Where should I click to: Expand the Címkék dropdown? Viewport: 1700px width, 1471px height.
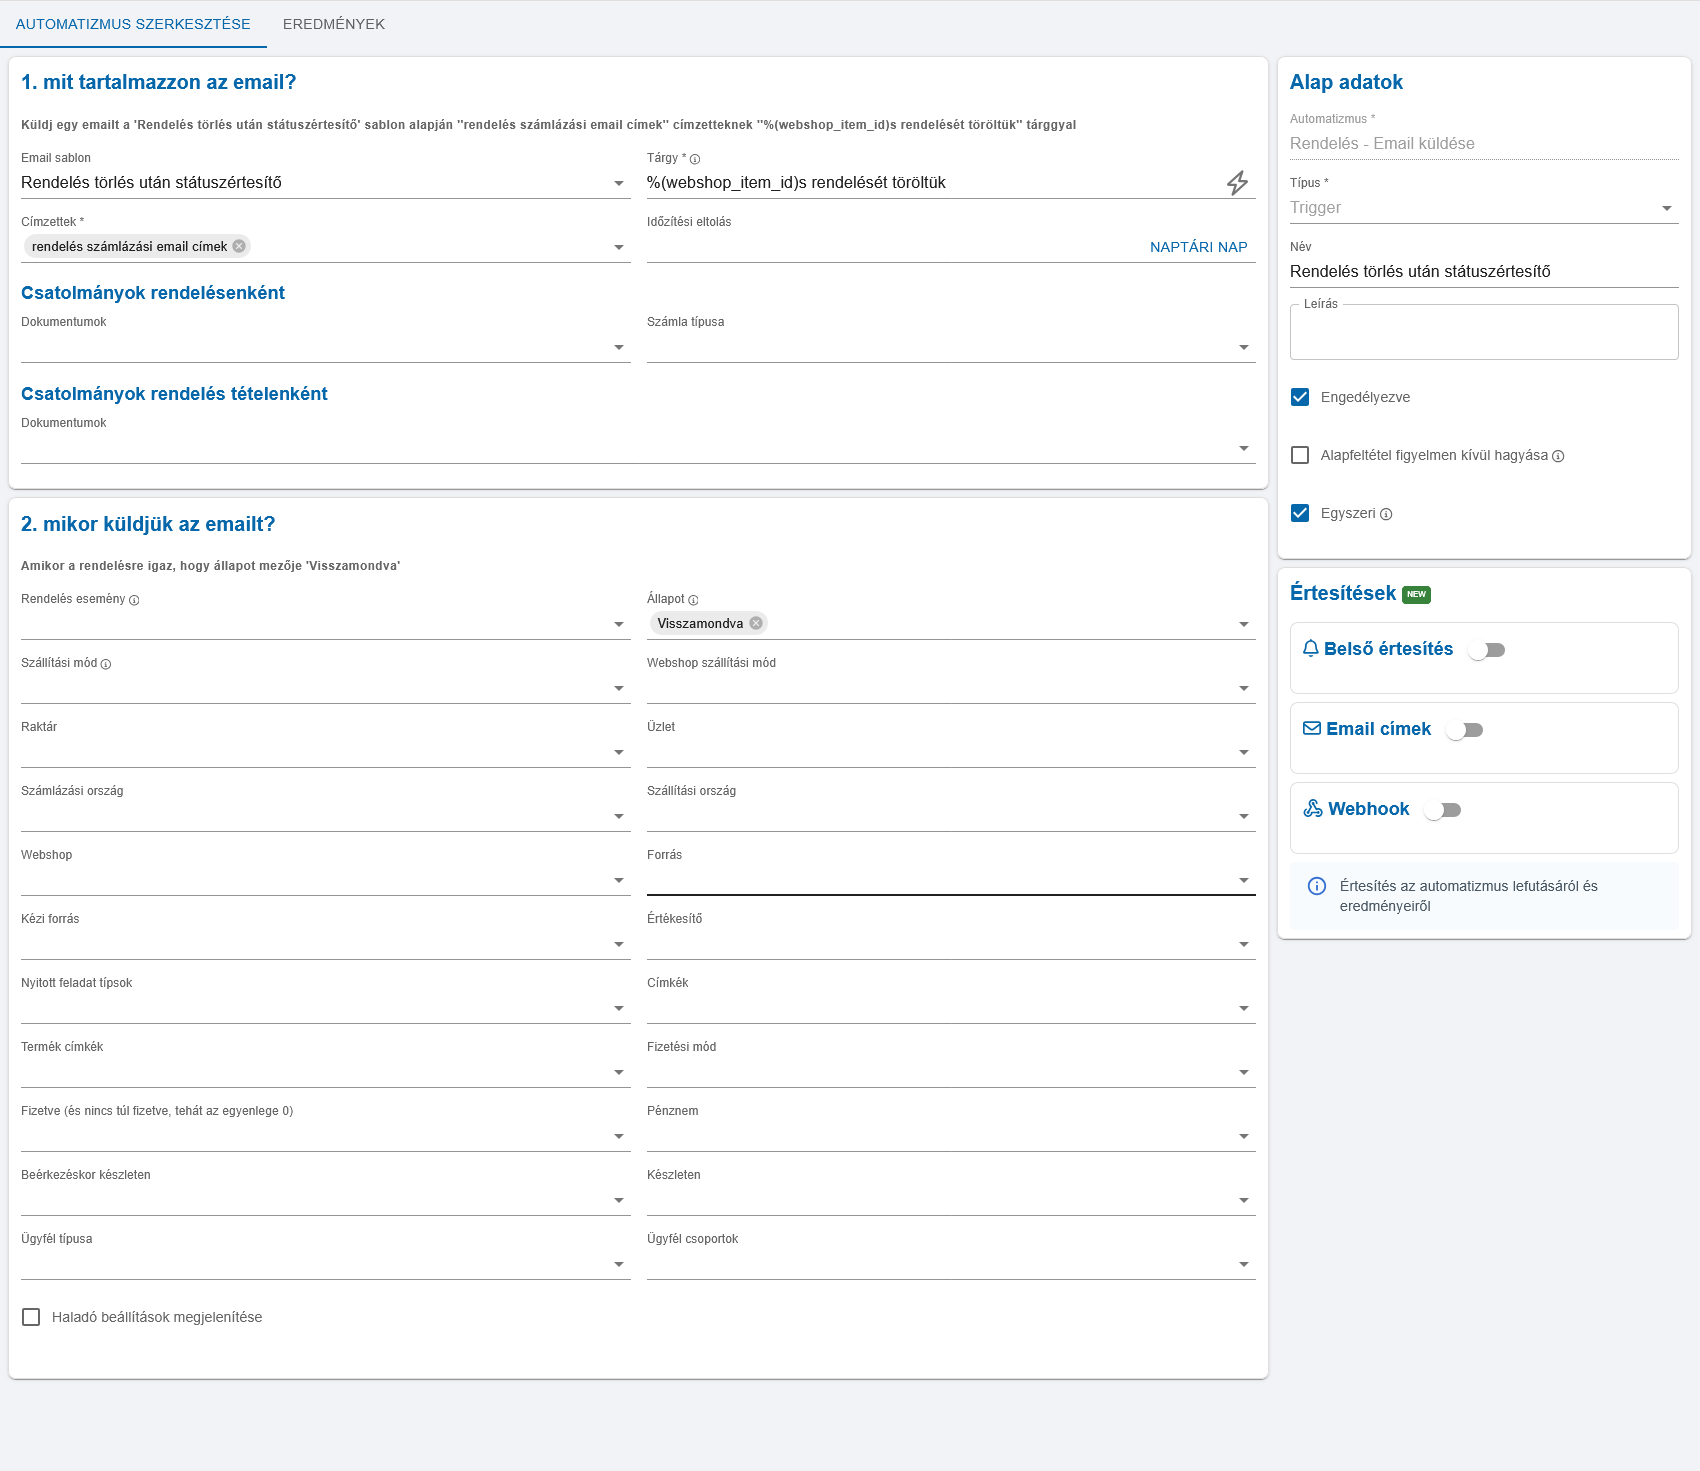951,1008
